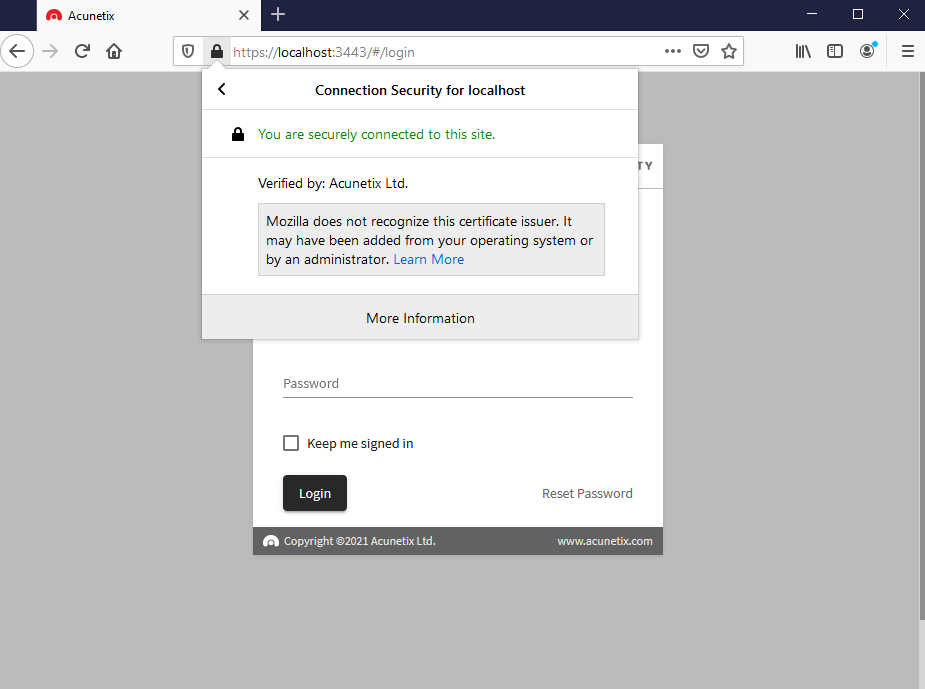Image resolution: width=925 pixels, height=689 pixels.
Task: Minimize the Firefox window
Action: point(812,14)
